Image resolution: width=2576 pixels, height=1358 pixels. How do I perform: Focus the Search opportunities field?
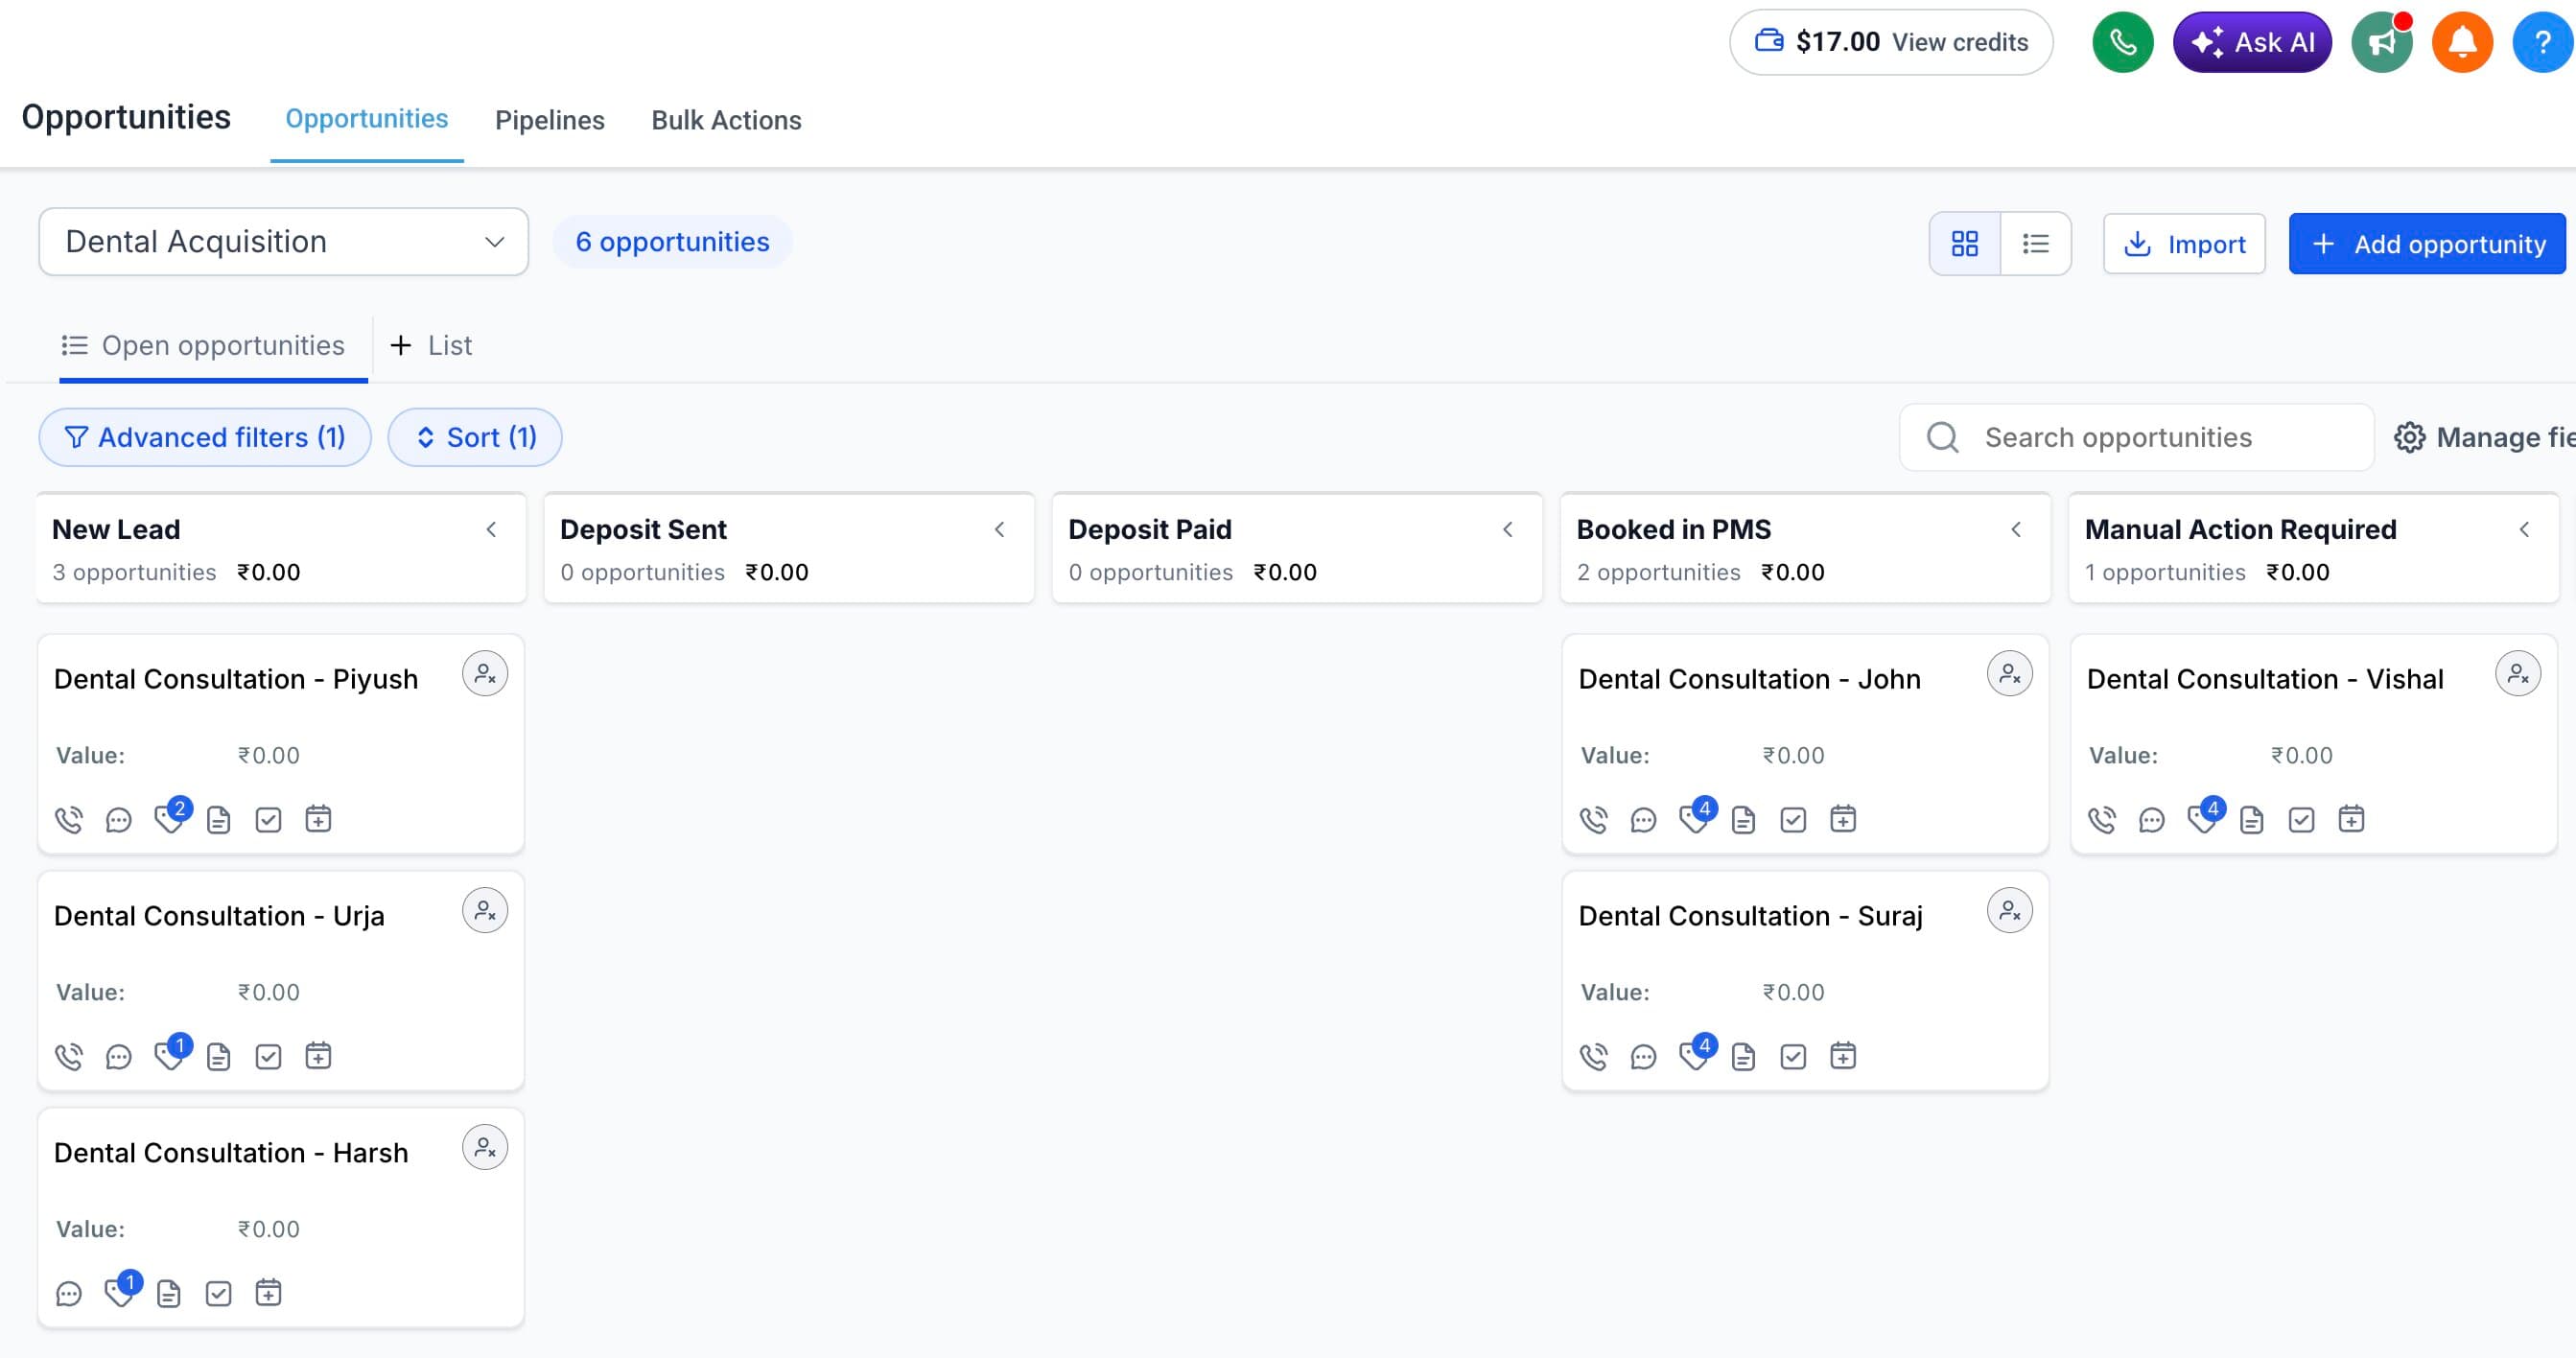pyautogui.click(x=2137, y=437)
